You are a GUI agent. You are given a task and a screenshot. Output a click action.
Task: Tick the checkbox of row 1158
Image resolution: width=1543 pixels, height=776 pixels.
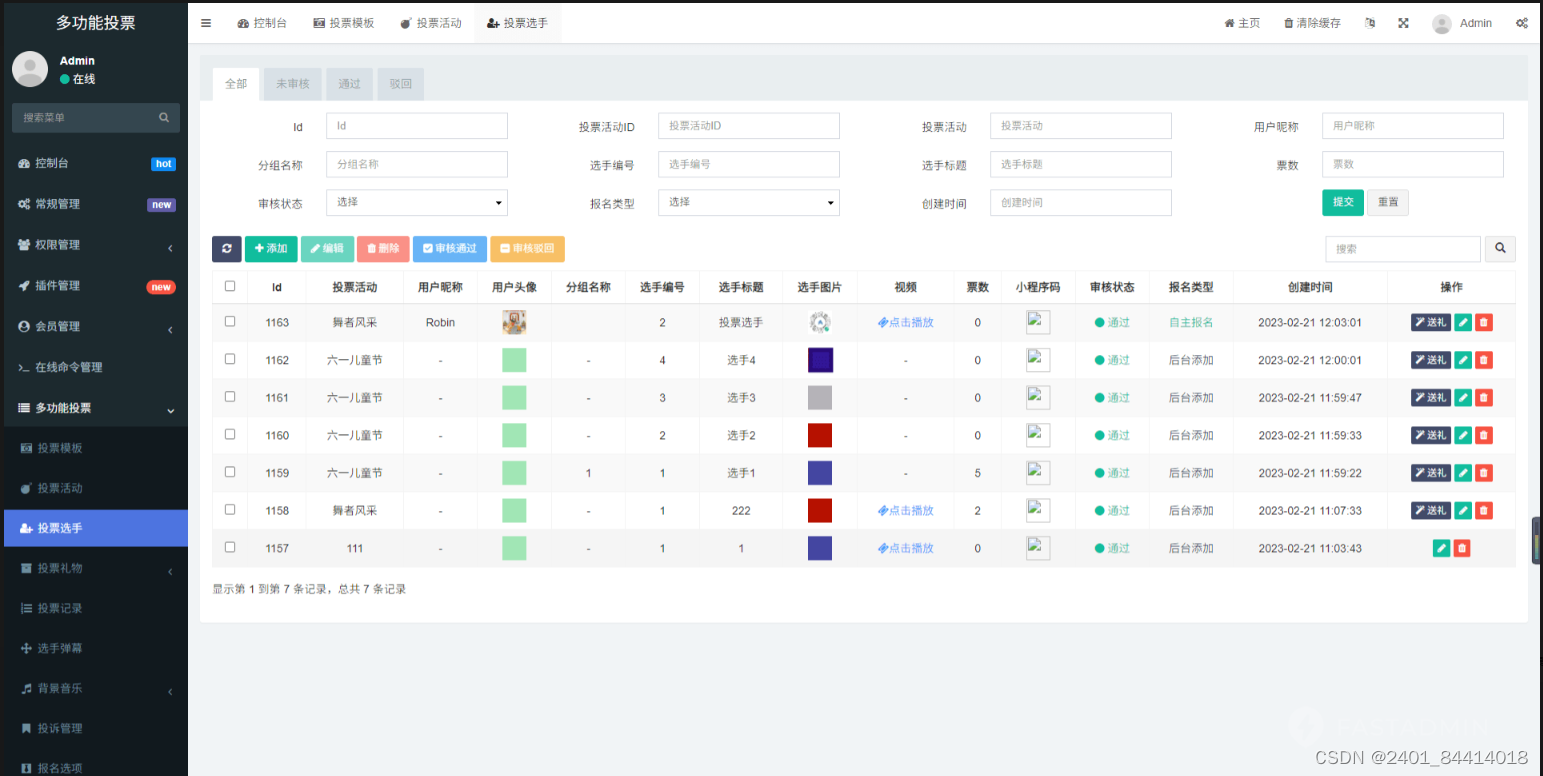(x=229, y=510)
